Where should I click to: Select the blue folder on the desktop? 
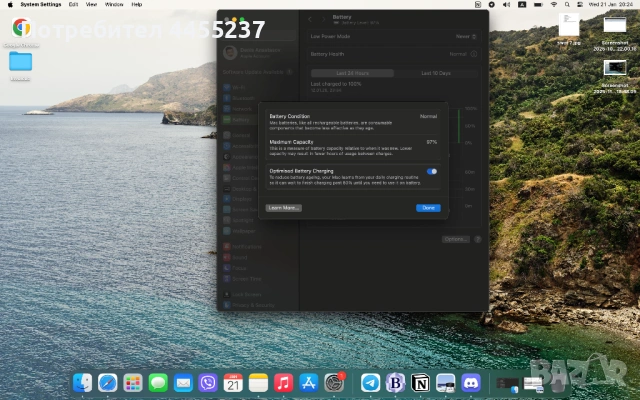point(20,61)
